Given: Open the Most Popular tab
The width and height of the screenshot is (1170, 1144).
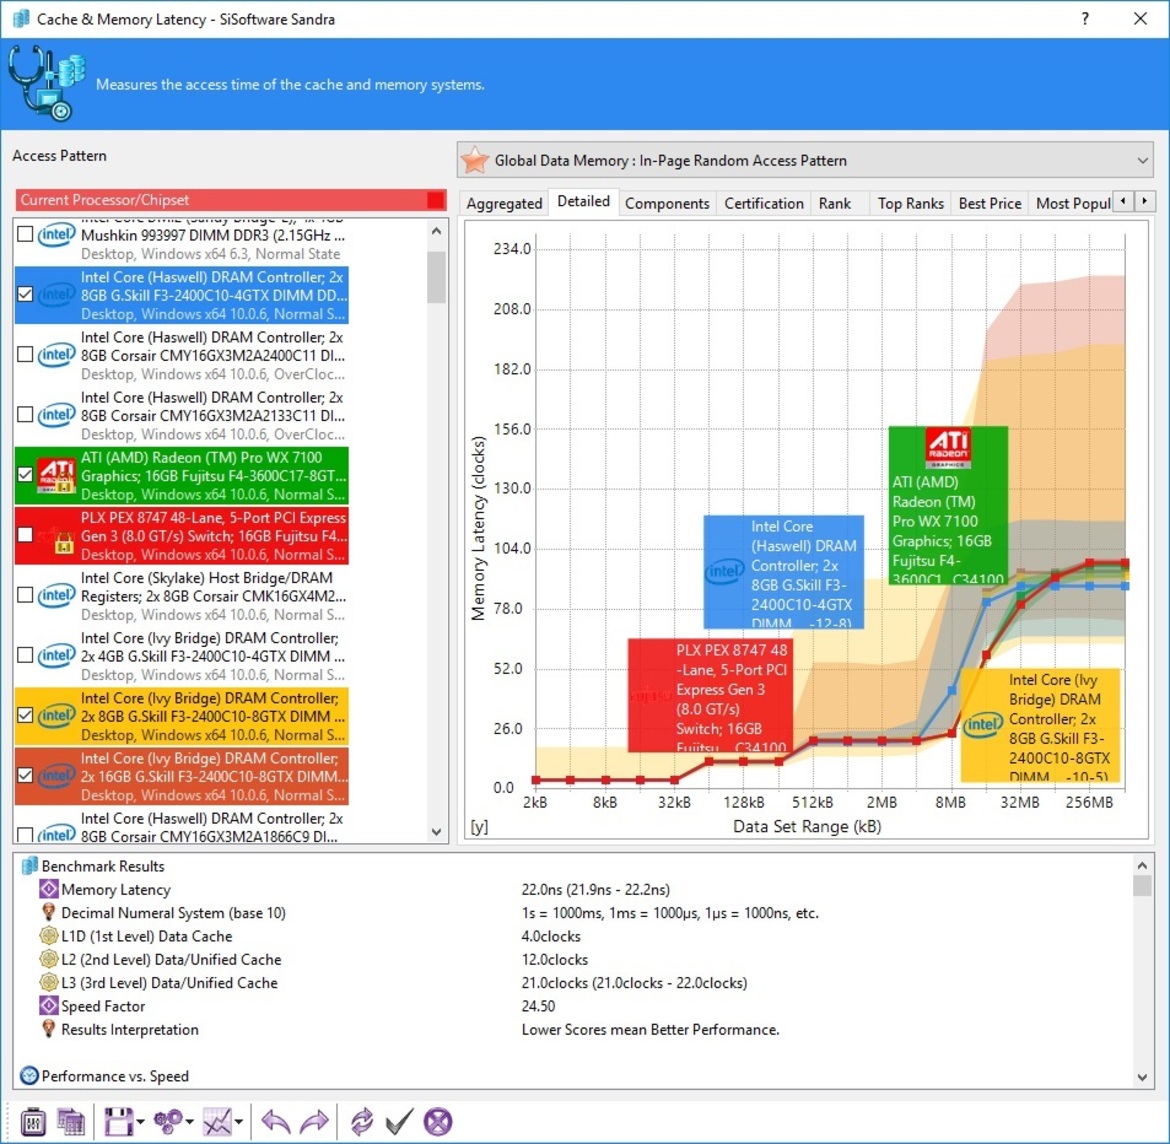Looking at the screenshot, I should point(1072,203).
